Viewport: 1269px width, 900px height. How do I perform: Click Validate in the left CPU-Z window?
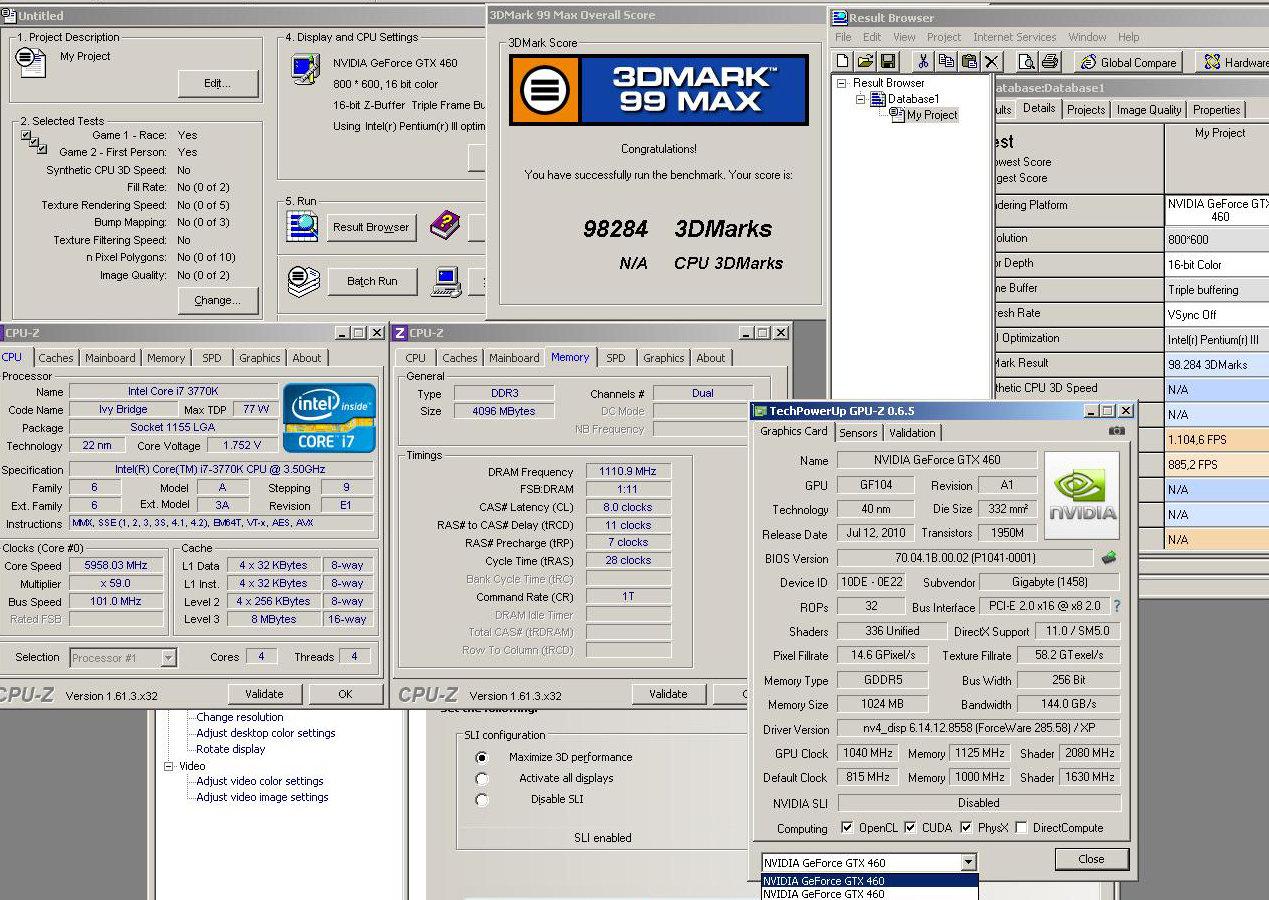click(x=264, y=694)
